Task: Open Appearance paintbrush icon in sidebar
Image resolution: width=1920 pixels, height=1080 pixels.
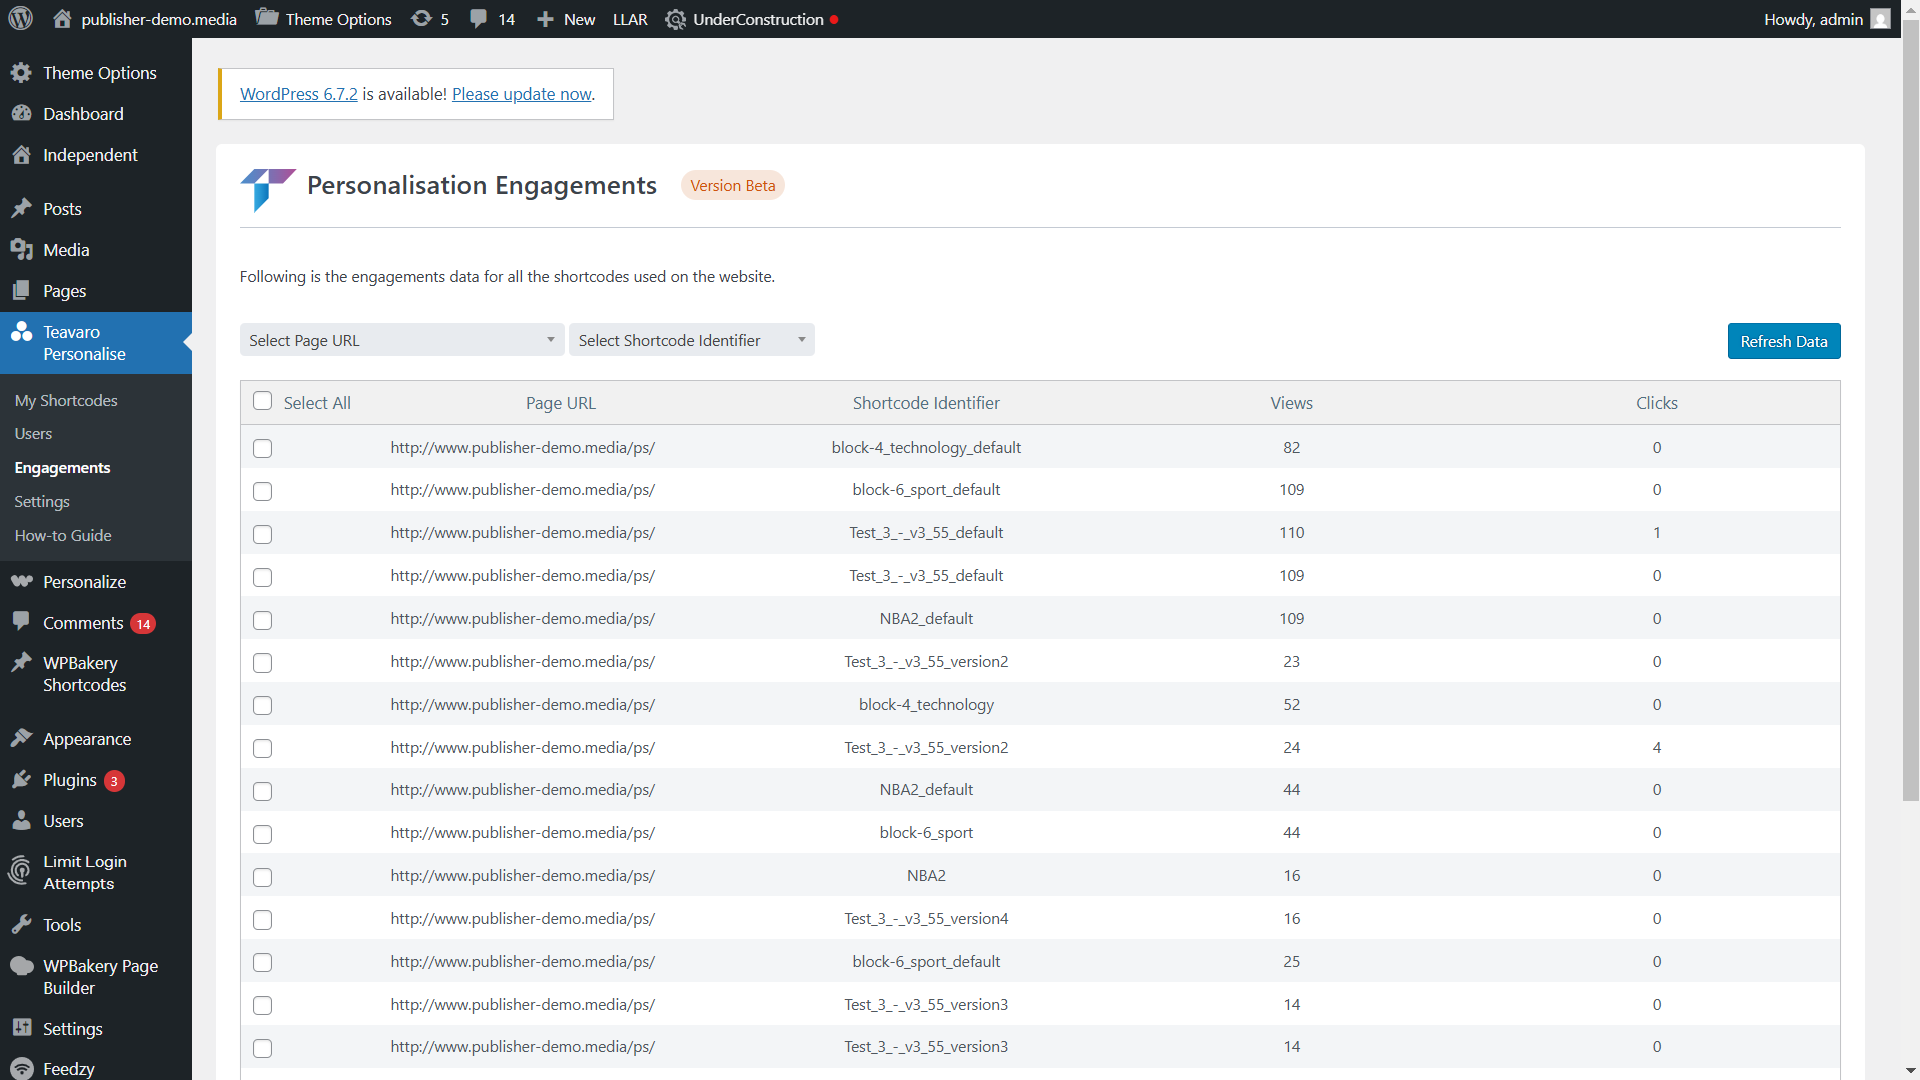Action: pos(21,739)
